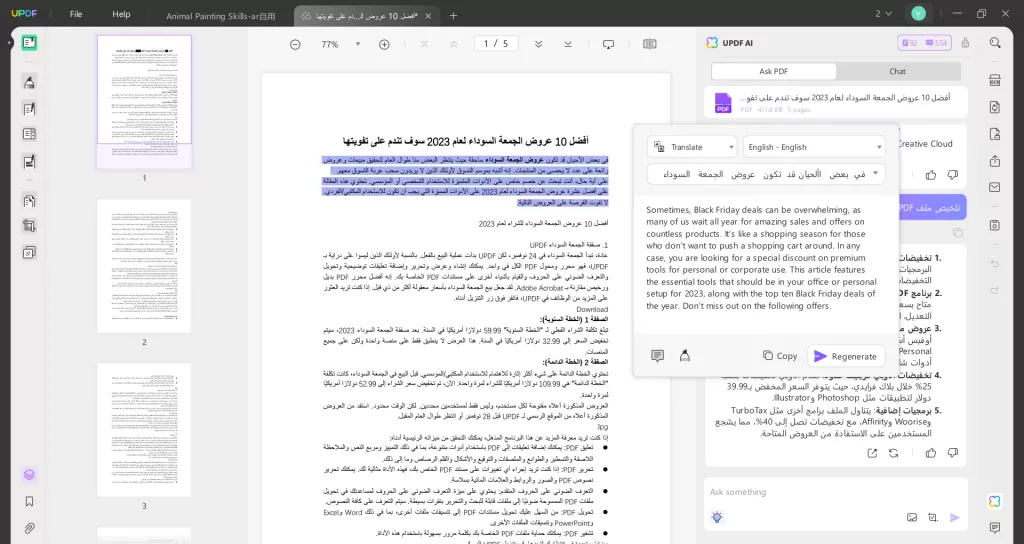
Task: Attach an image to the AI chat
Action: [912, 517]
